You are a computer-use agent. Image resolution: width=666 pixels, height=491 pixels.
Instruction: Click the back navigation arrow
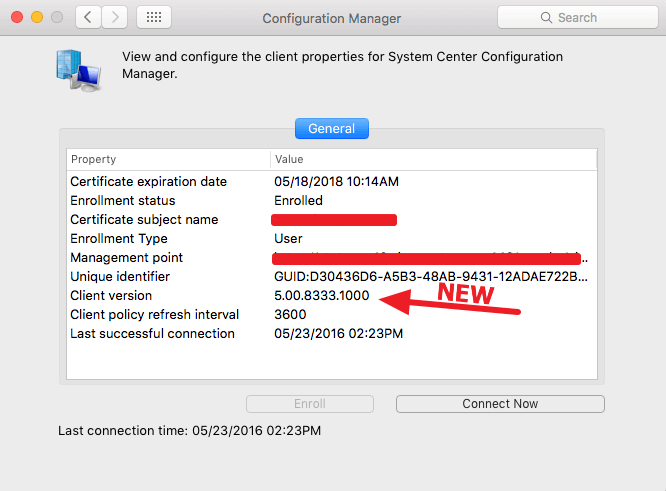coord(88,17)
